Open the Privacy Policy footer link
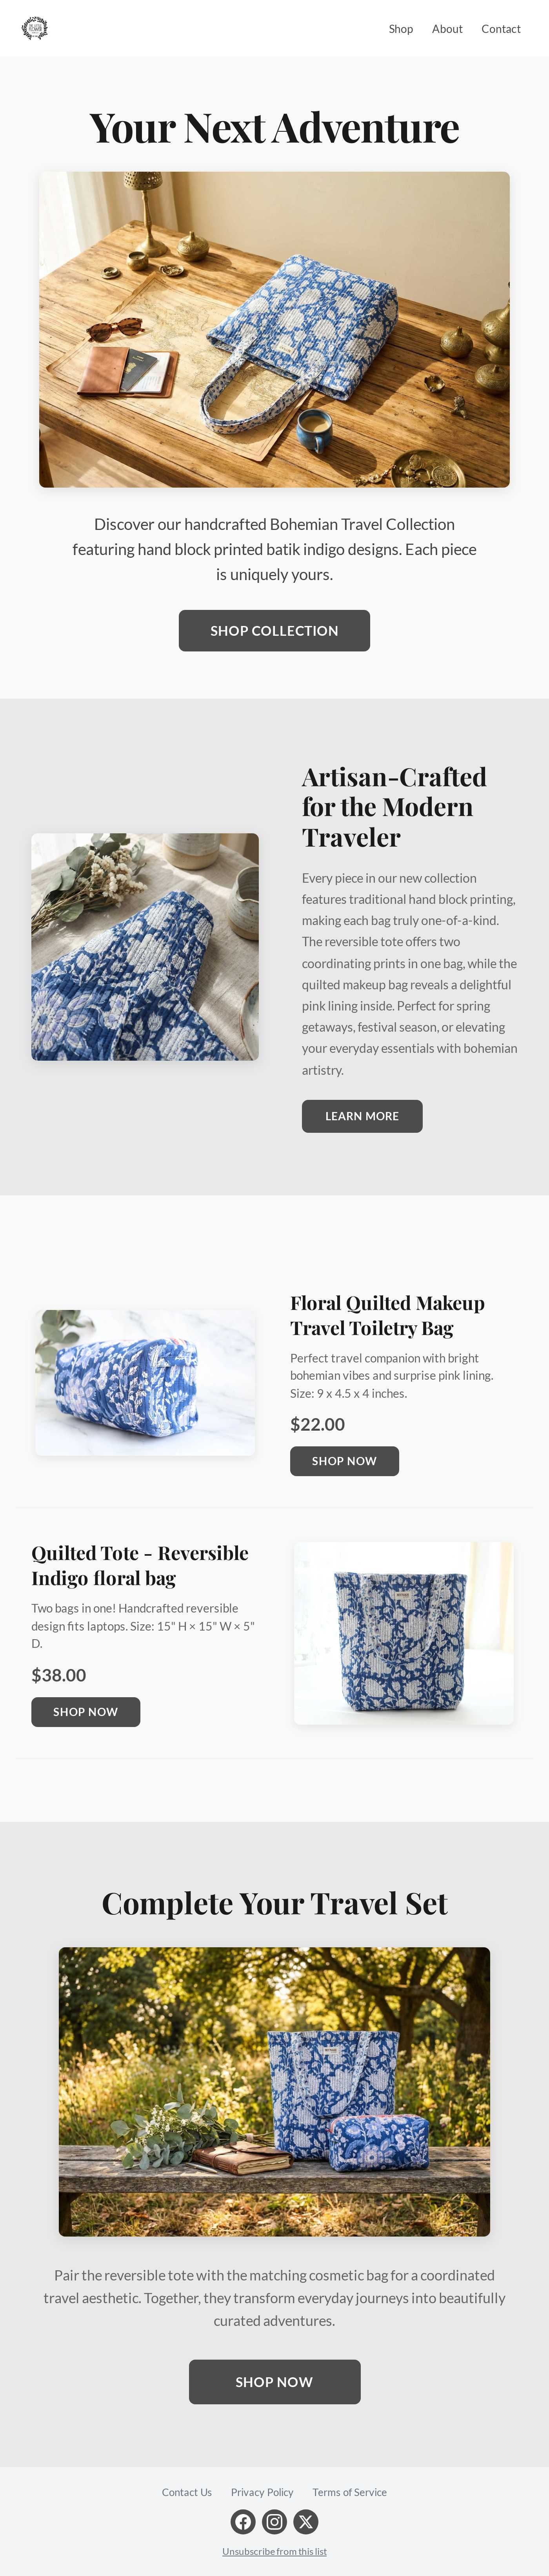Image resolution: width=549 pixels, height=2576 pixels. [x=262, y=2492]
